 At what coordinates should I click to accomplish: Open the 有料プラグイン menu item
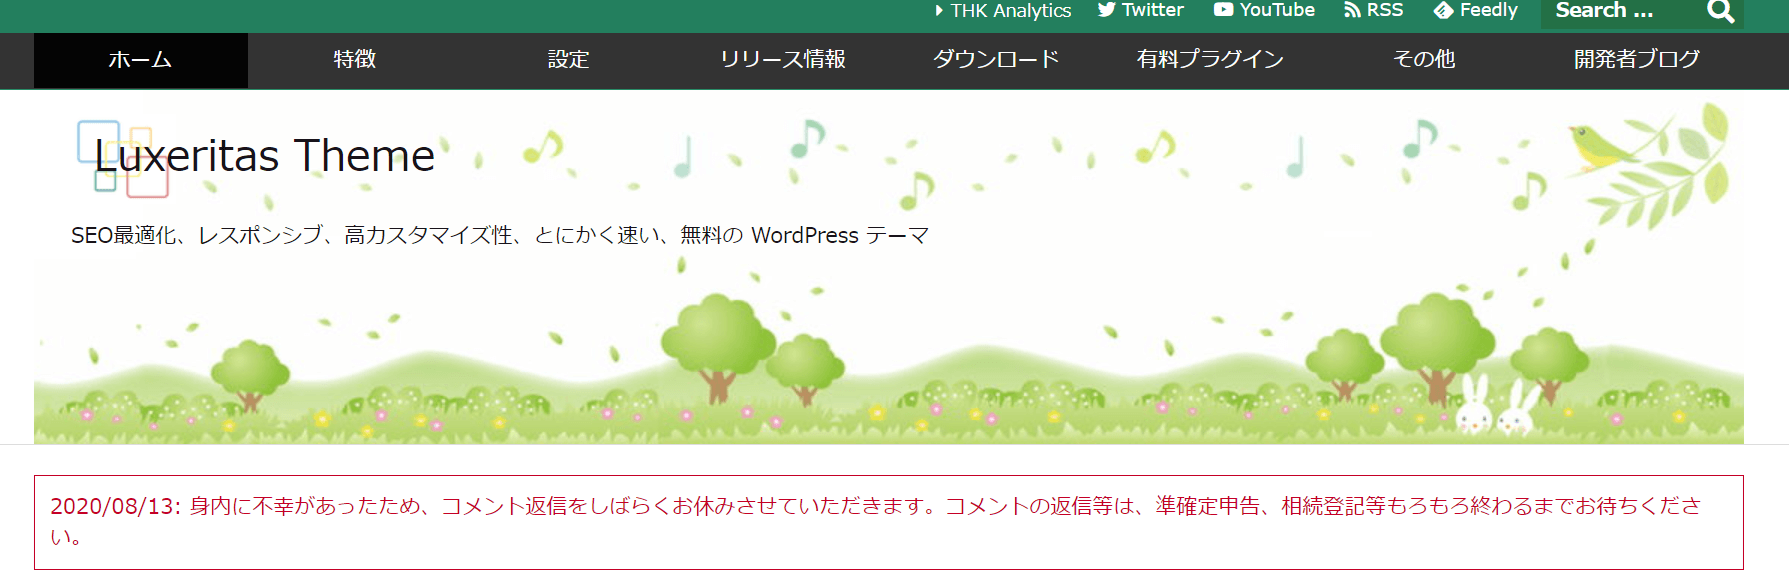pos(1210,60)
